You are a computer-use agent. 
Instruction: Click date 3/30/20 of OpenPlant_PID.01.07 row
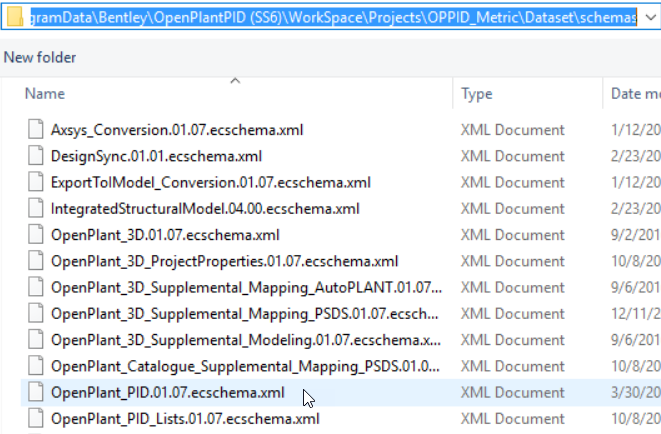point(636,393)
